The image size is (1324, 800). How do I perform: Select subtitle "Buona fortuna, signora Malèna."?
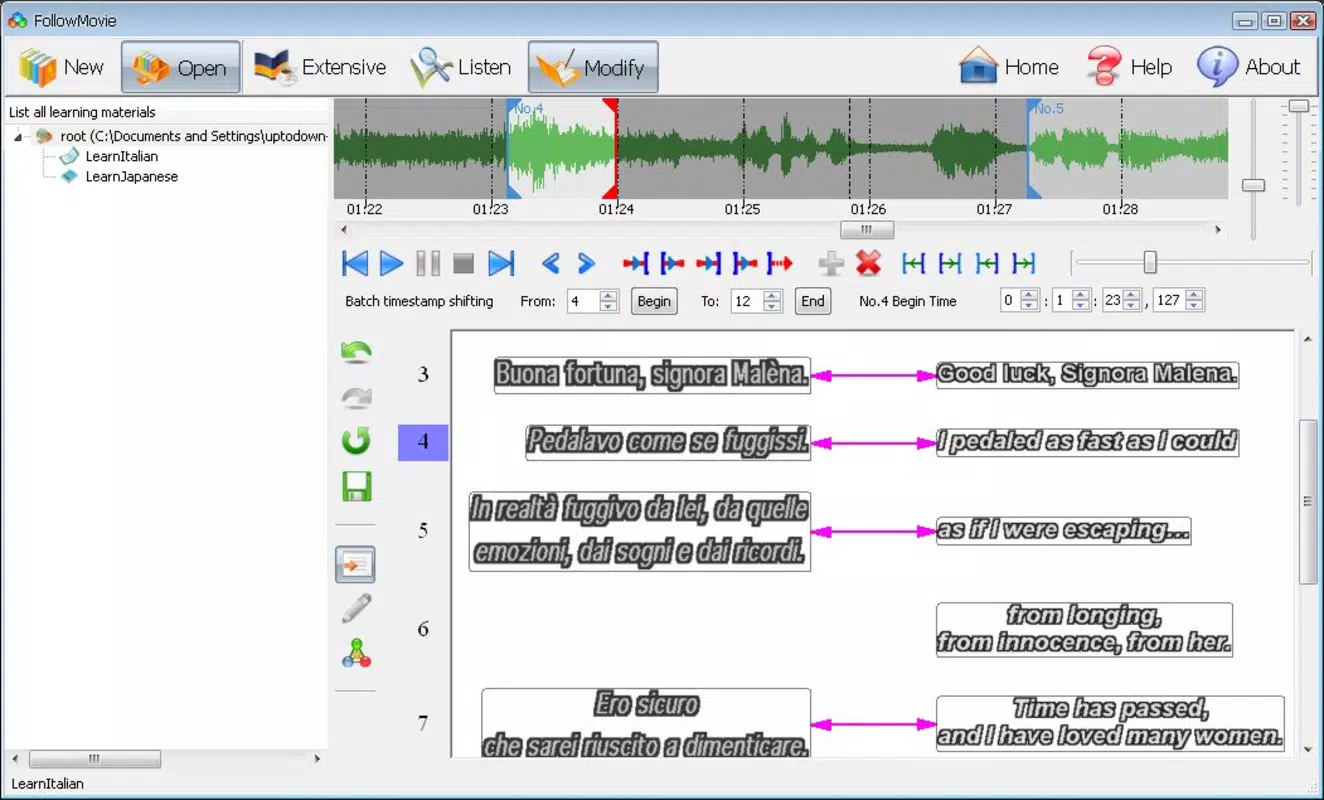click(x=652, y=375)
